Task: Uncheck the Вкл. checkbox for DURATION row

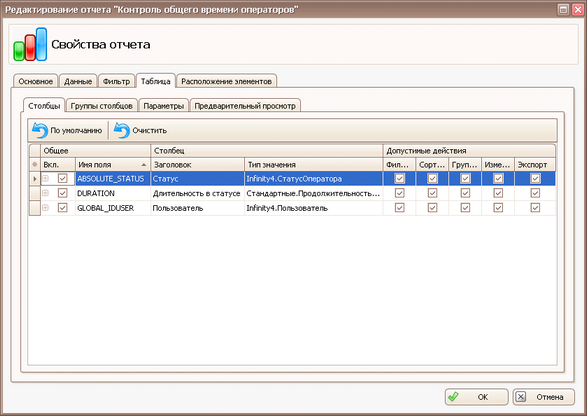Action: 63,193
